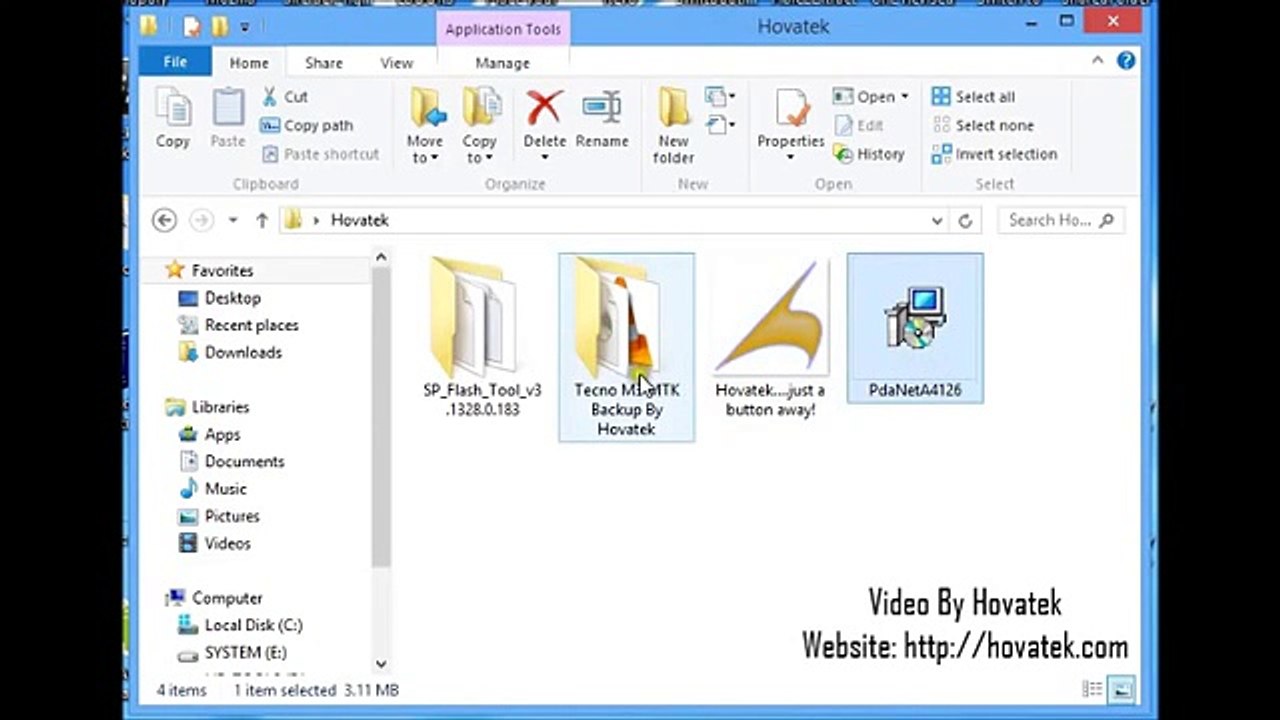Expand the address bar history dropdown
This screenshot has height=720, width=1280.
[x=937, y=220]
